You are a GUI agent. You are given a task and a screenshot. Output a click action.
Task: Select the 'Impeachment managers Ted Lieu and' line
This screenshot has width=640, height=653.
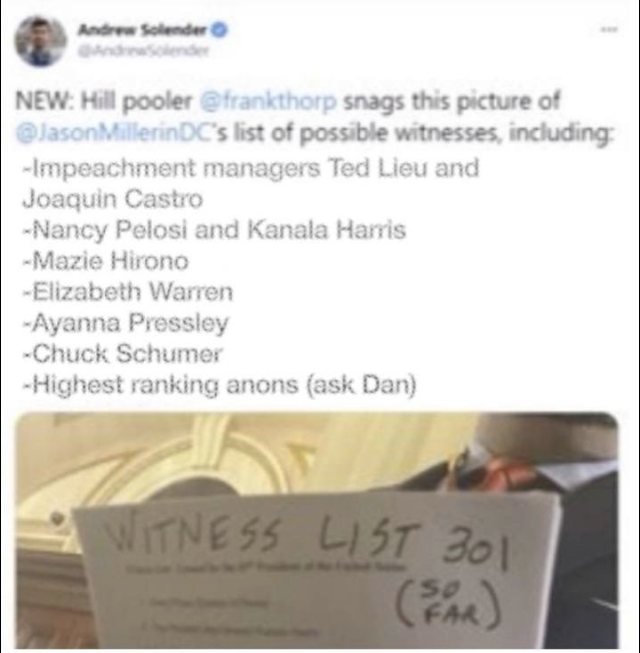pos(251,169)
